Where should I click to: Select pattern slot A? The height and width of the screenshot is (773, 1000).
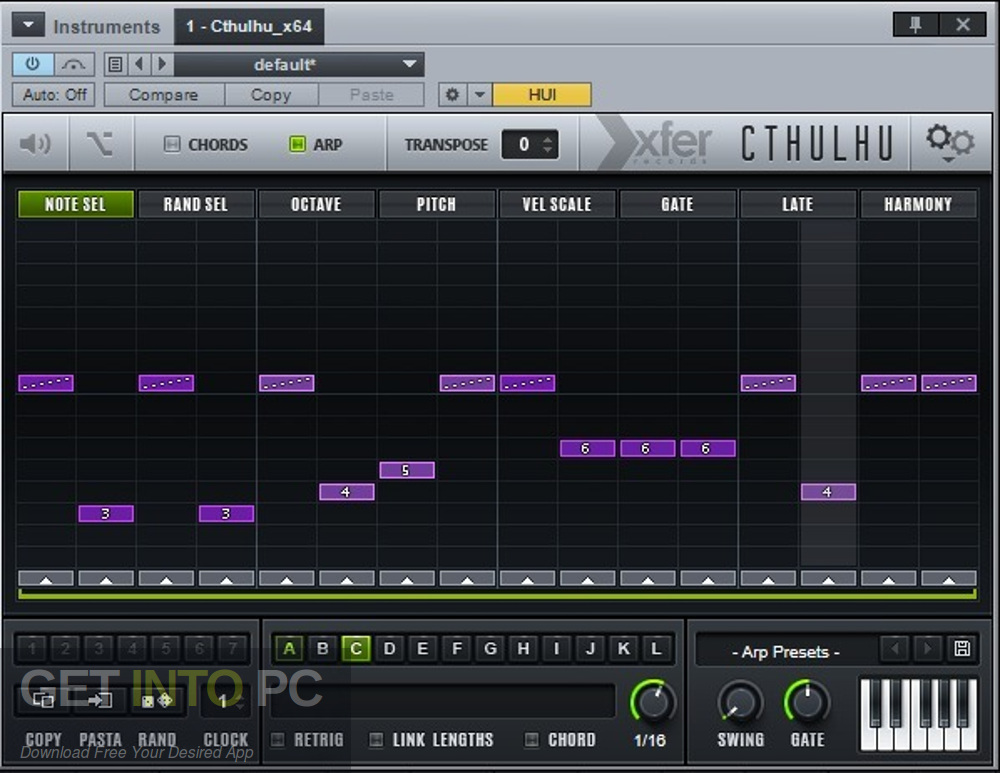click(x=289, y=649)
